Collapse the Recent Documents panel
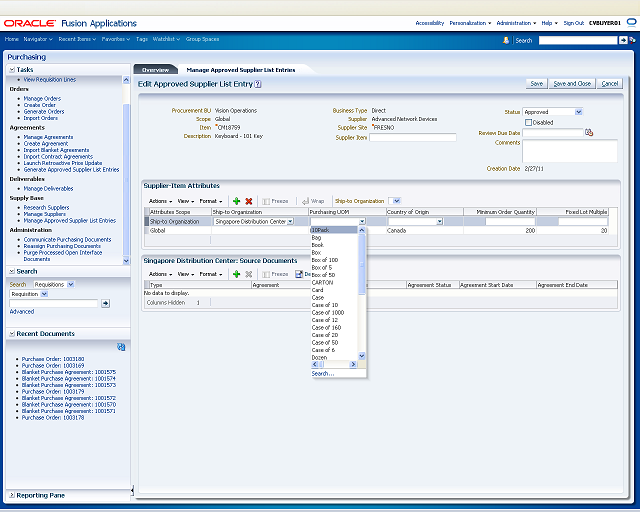 12,334
